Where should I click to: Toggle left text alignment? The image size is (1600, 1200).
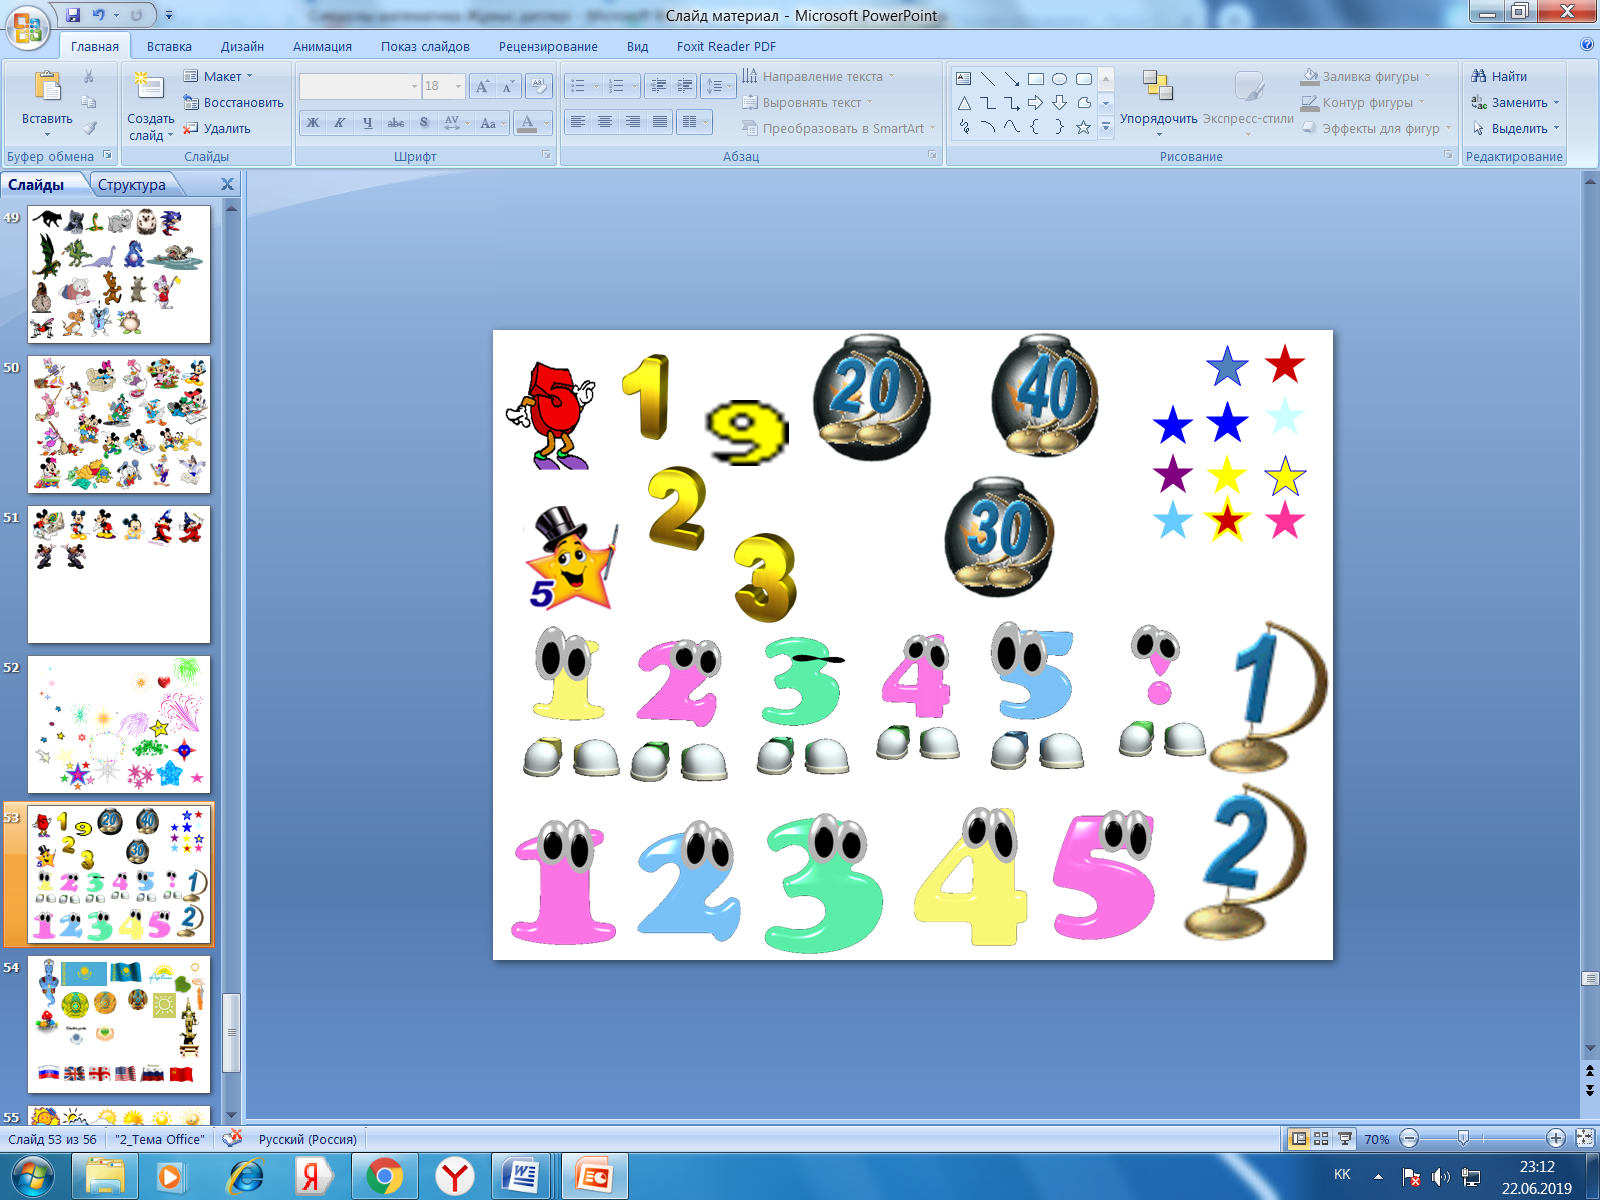click(577, 122)
